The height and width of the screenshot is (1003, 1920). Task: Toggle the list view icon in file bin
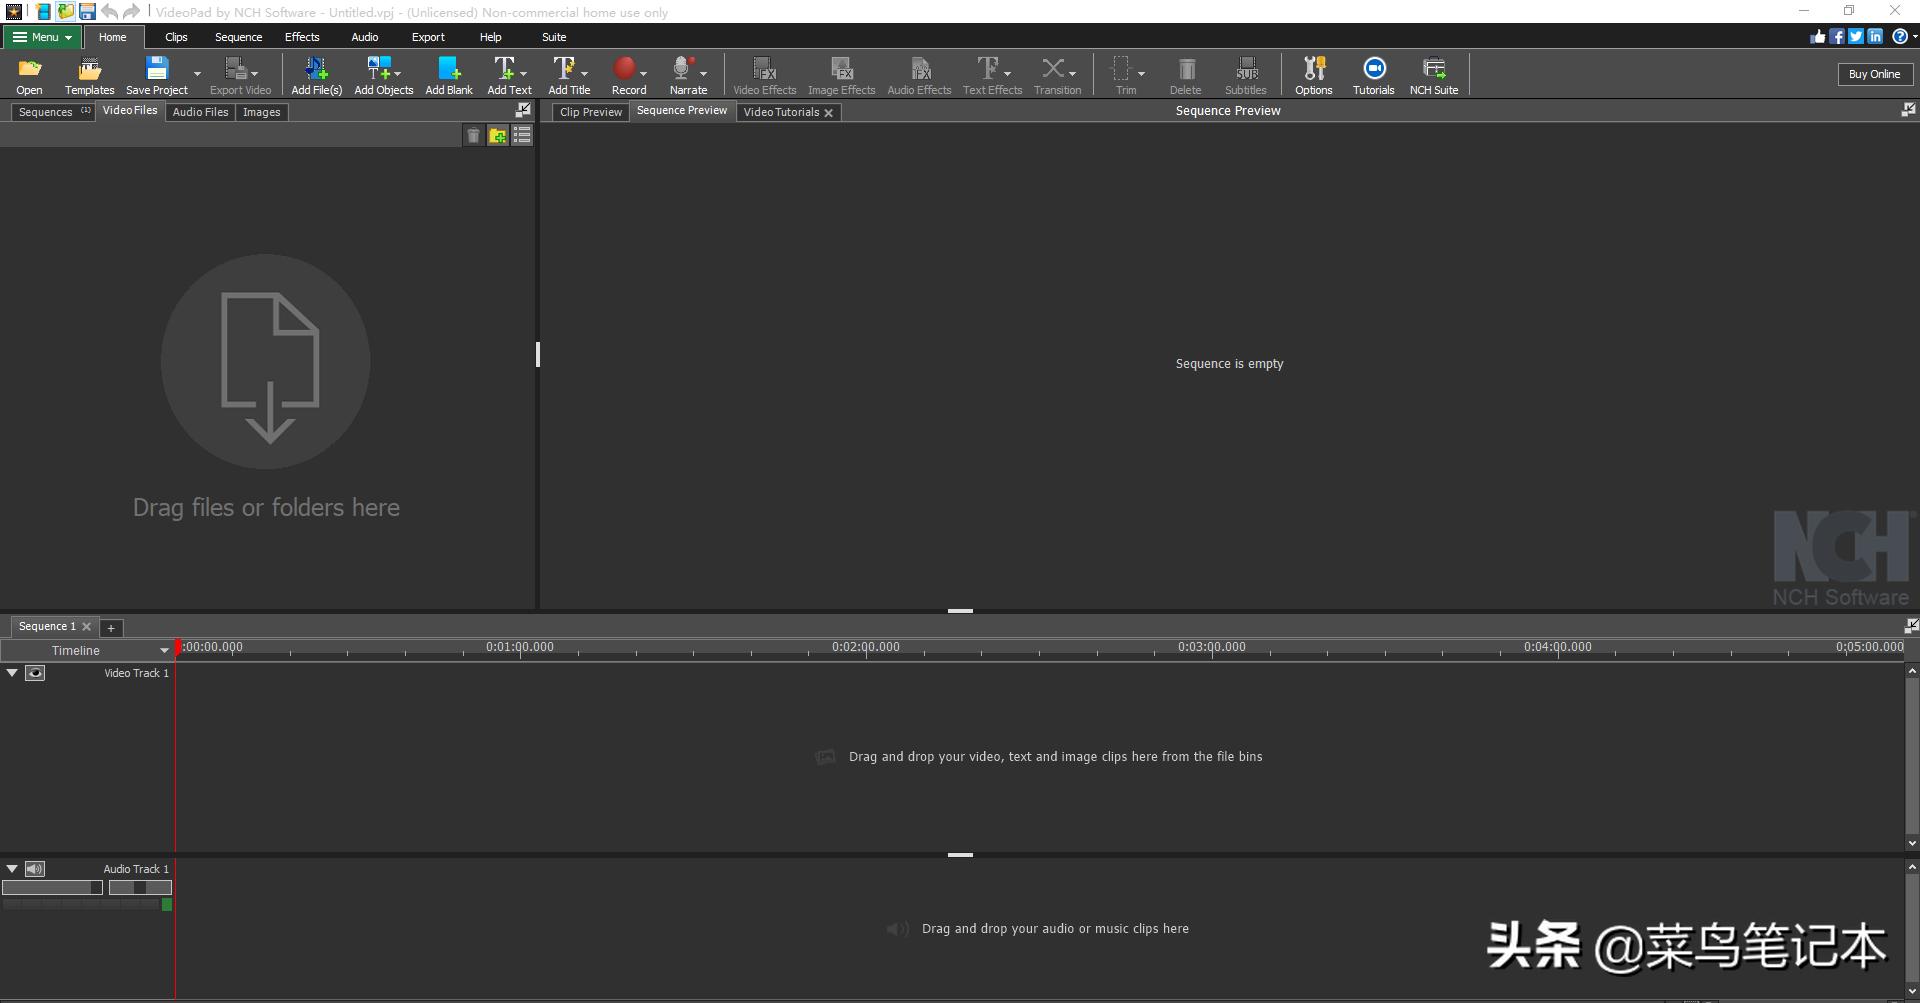pos(522,136)
